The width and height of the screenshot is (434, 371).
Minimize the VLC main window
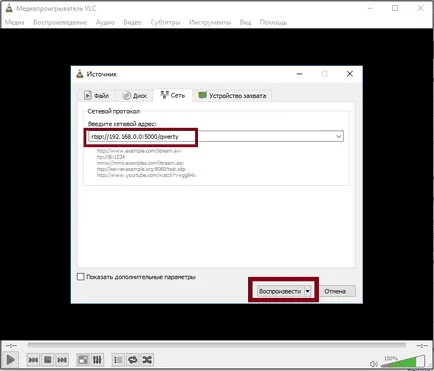point(370,8)
